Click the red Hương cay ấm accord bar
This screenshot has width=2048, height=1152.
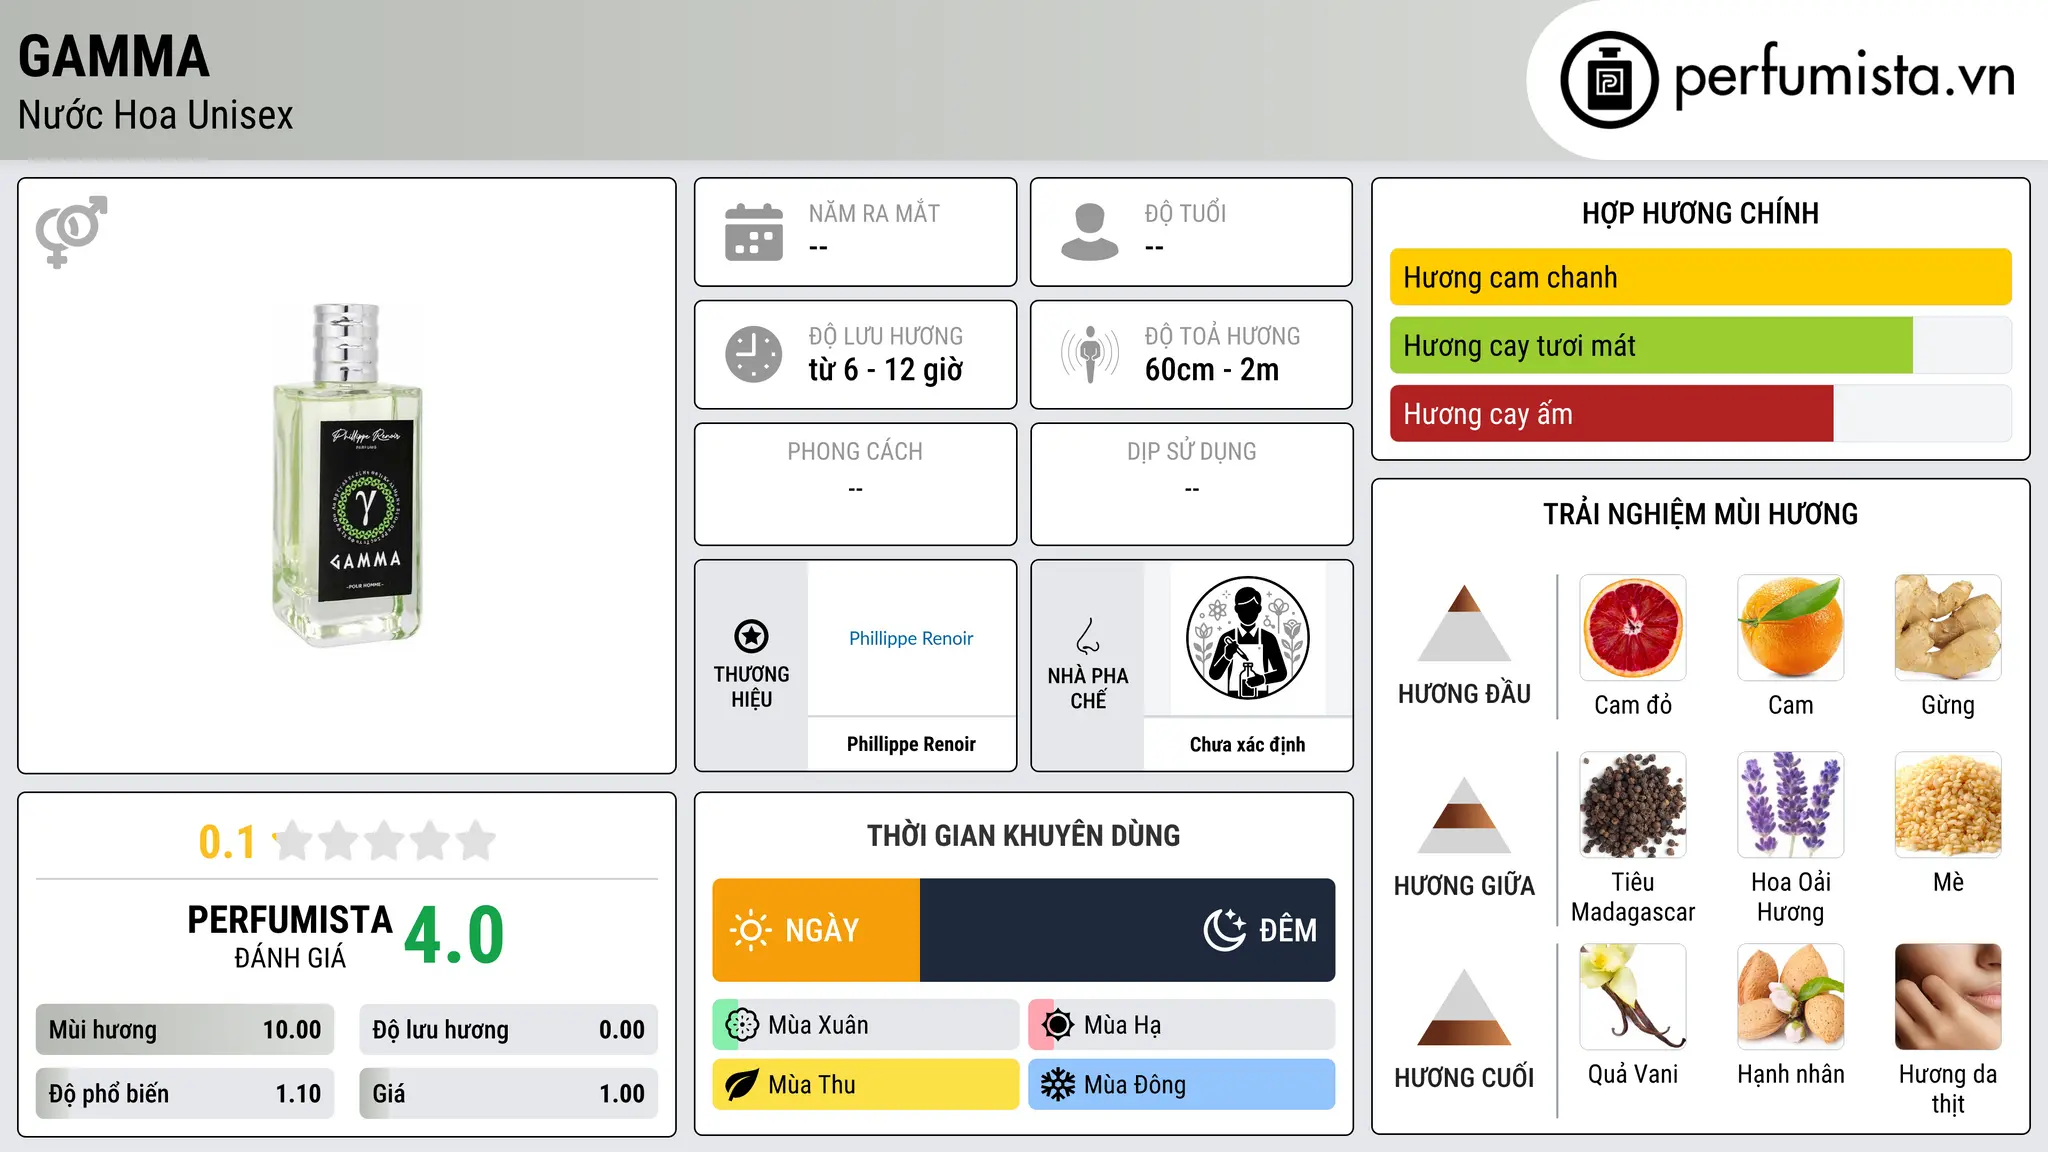(1612, 414)
